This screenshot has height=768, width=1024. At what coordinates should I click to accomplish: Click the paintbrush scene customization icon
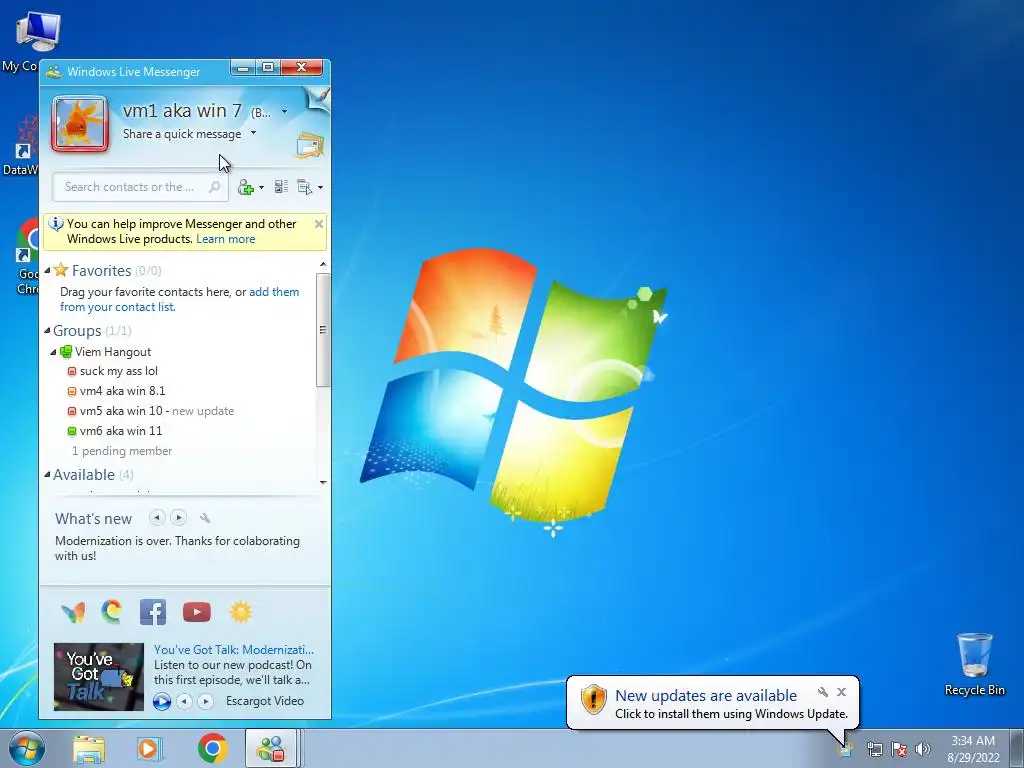319,98
